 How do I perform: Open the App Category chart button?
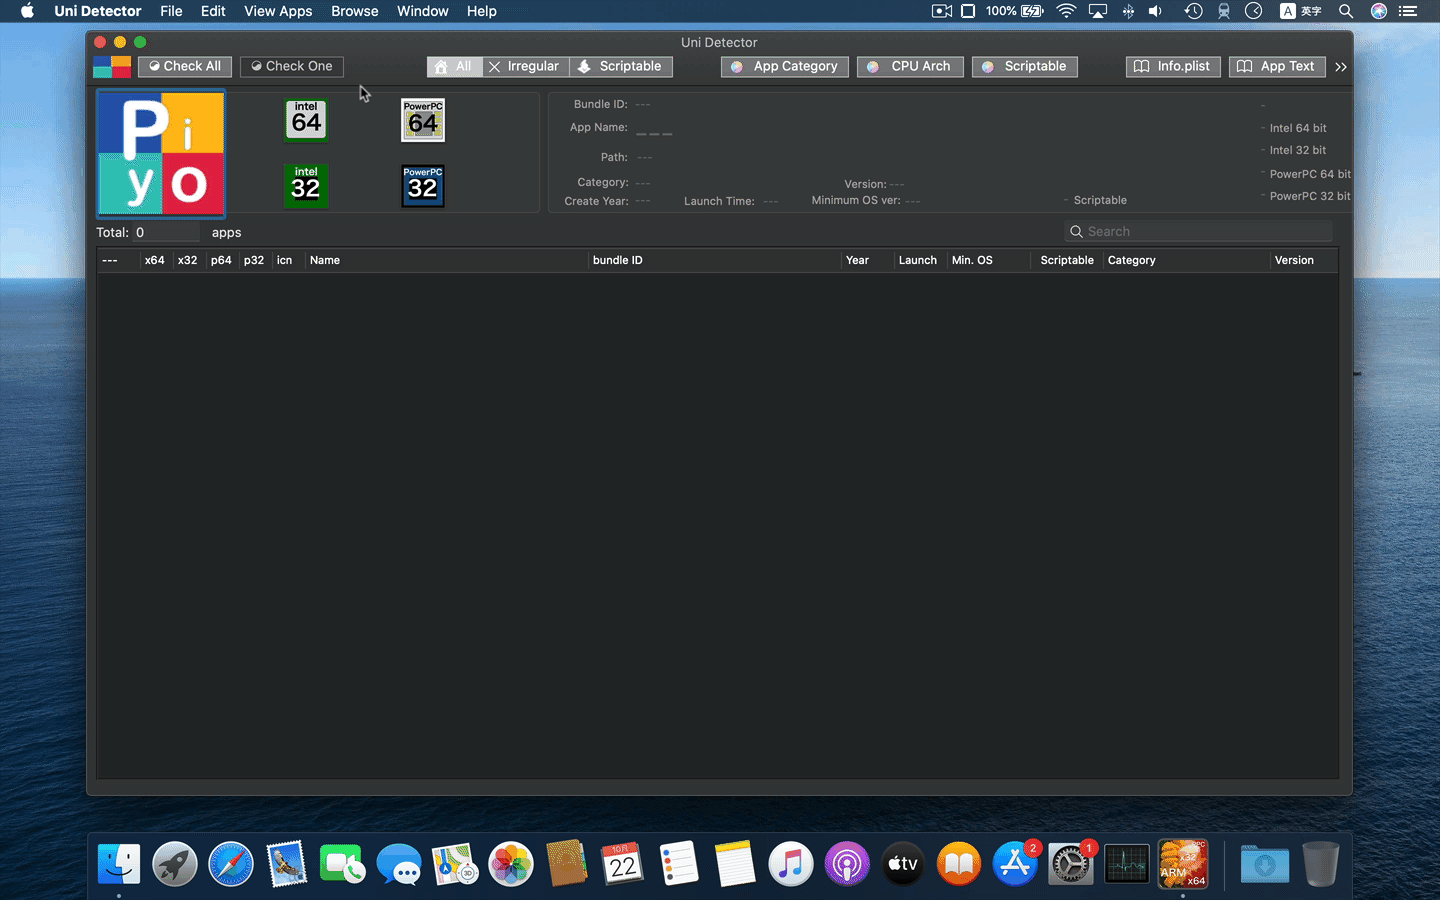[785, 66]
